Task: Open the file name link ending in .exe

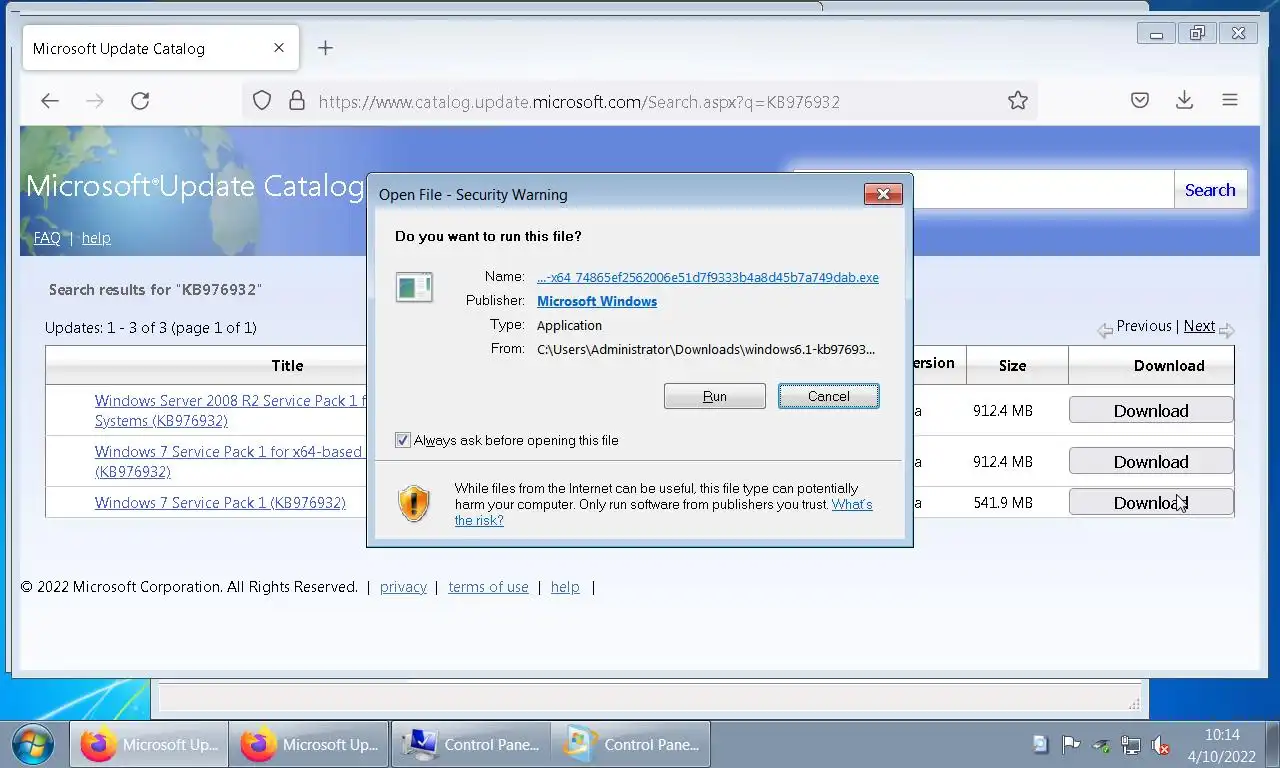Action: click(708, 277)
